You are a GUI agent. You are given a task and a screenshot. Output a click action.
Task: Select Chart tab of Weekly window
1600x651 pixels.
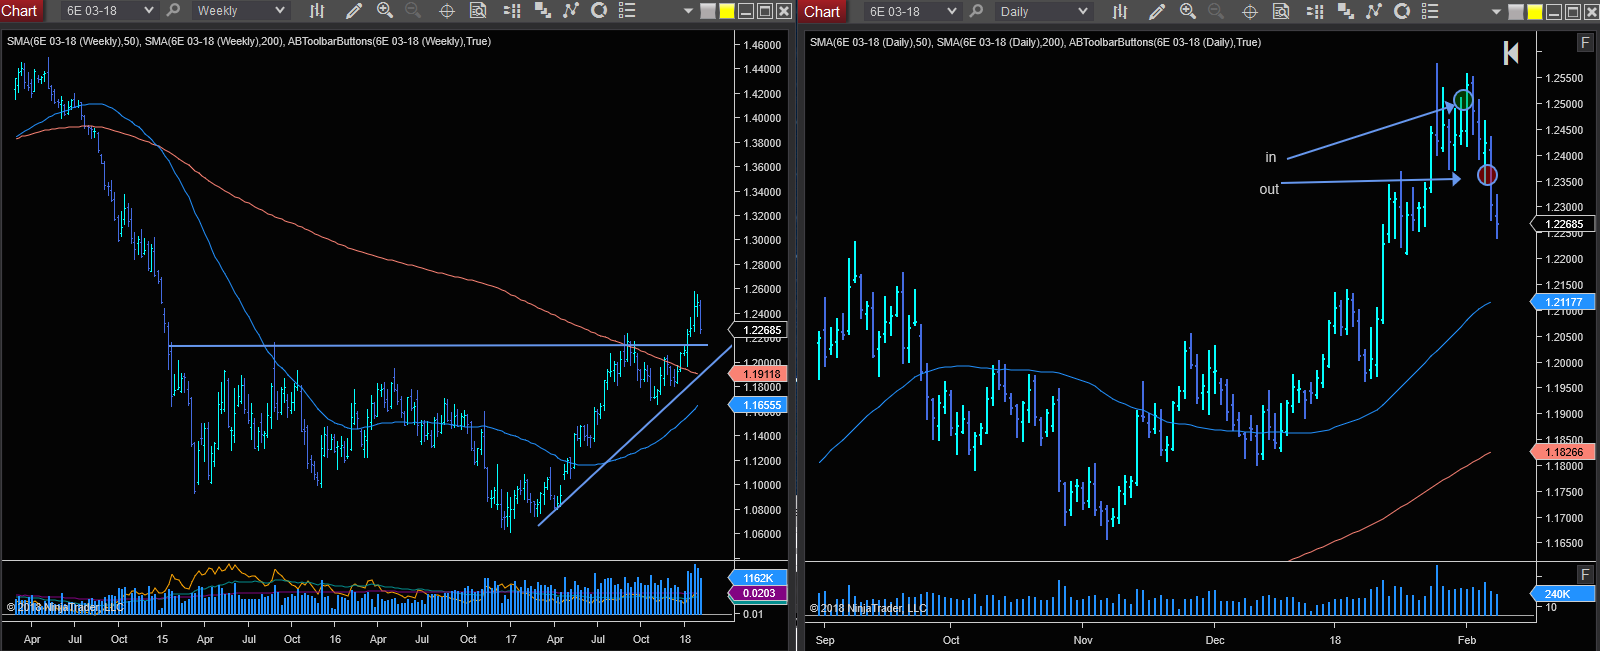tap(20, 11)
